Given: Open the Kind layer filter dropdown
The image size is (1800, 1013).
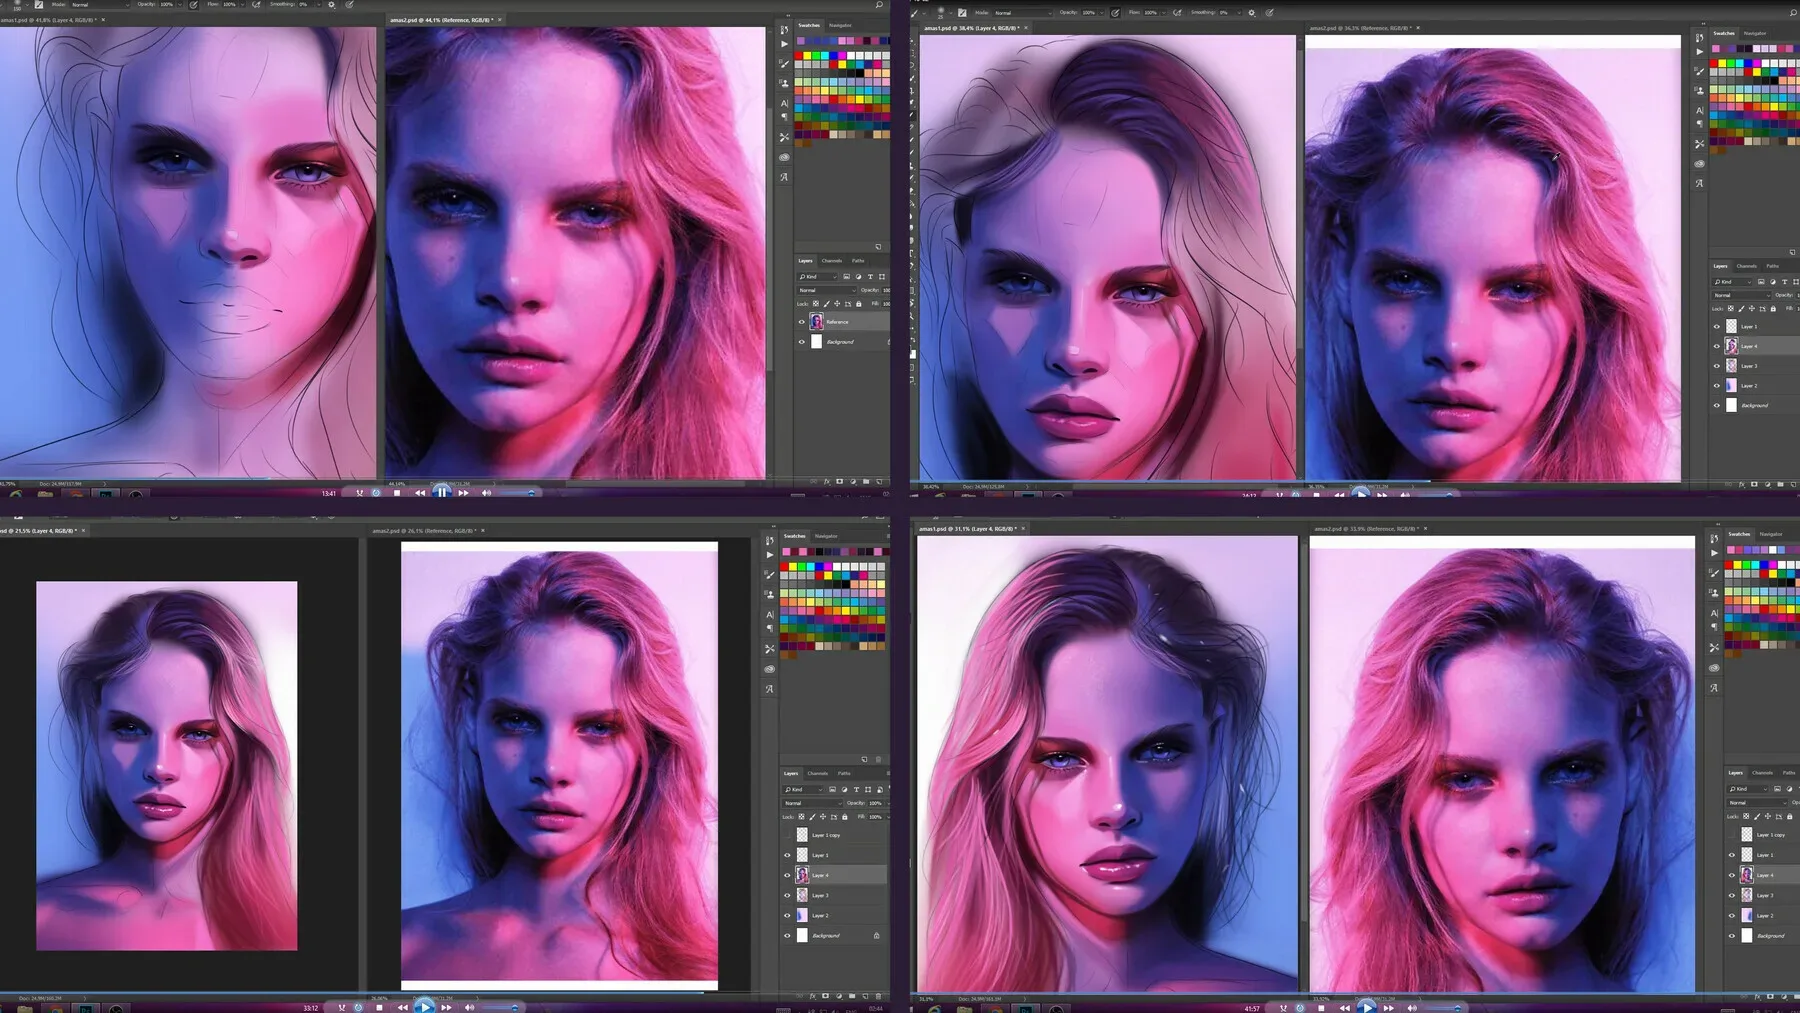Looking at the screenshot, I should 802,790.
